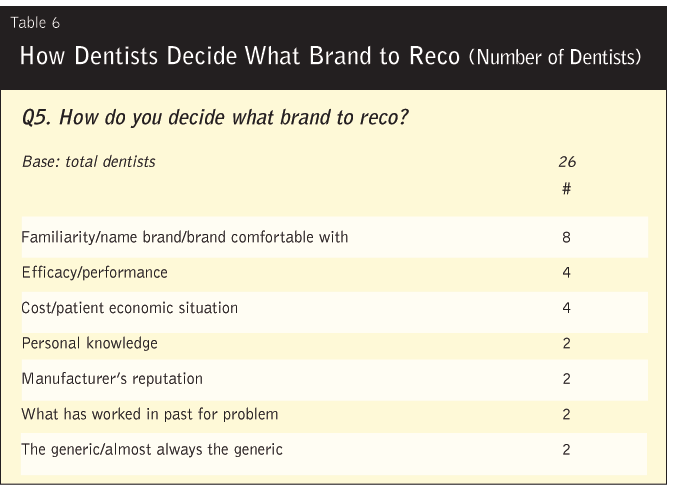Select the "Personal knowledge" row label
Viewport: 674px width, 490px height.
click(x=89, y=343)
